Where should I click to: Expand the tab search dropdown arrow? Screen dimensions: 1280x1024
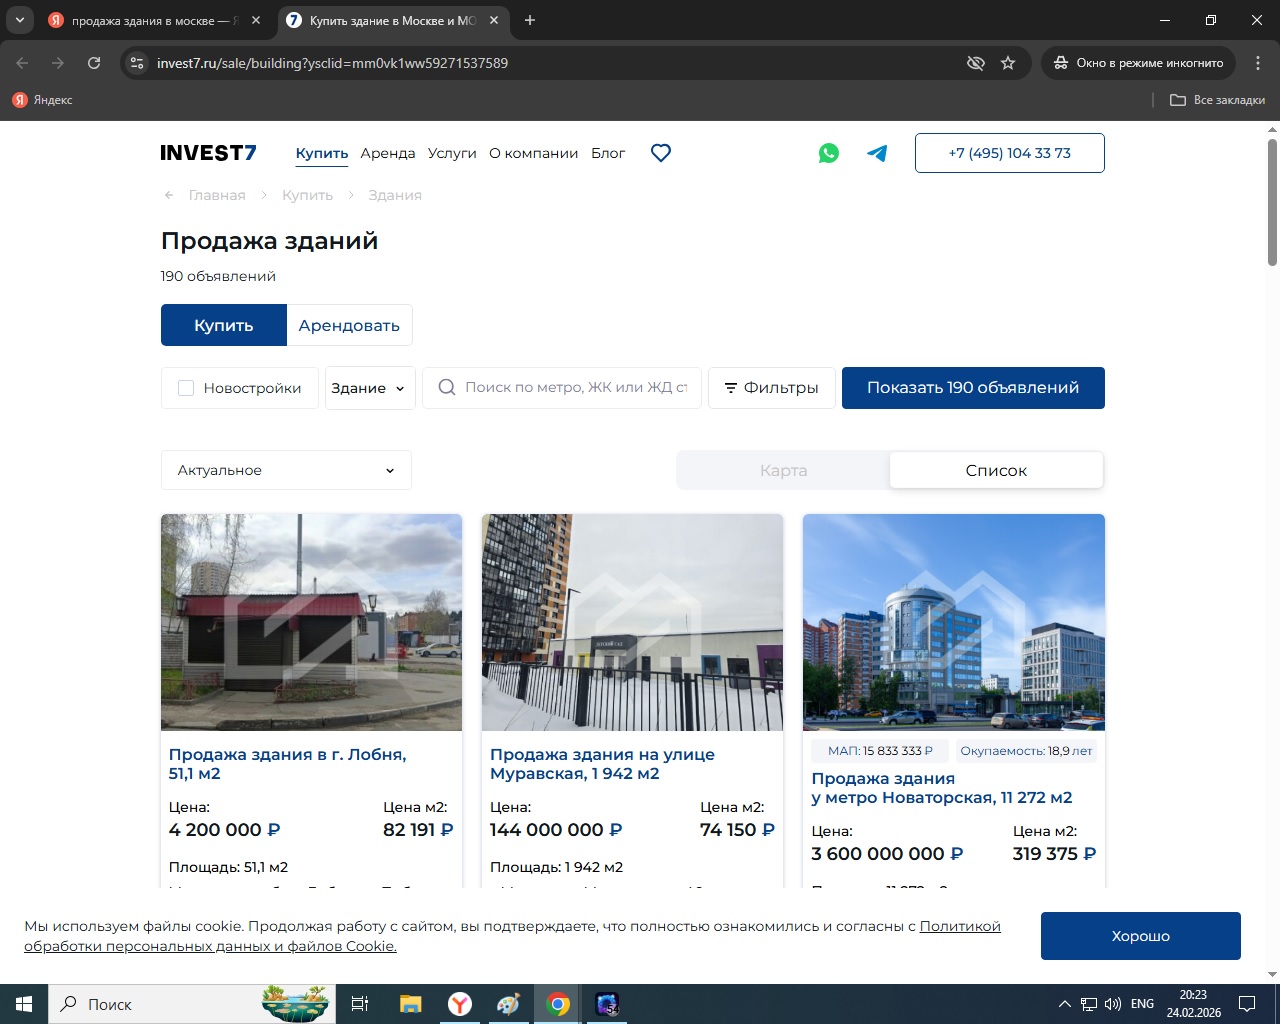(19, 20)
